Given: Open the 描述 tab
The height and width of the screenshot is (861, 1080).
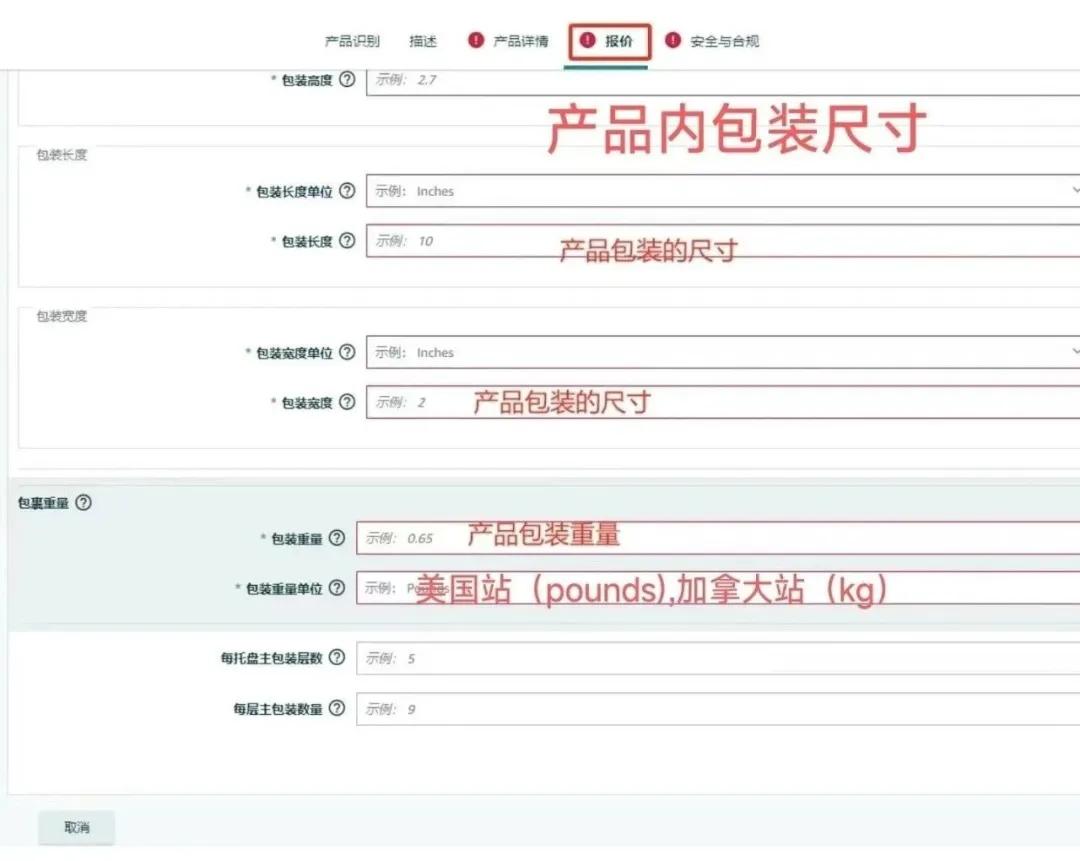Looking at the screenshot, I should pyautogui.click(x=423, y=41).
